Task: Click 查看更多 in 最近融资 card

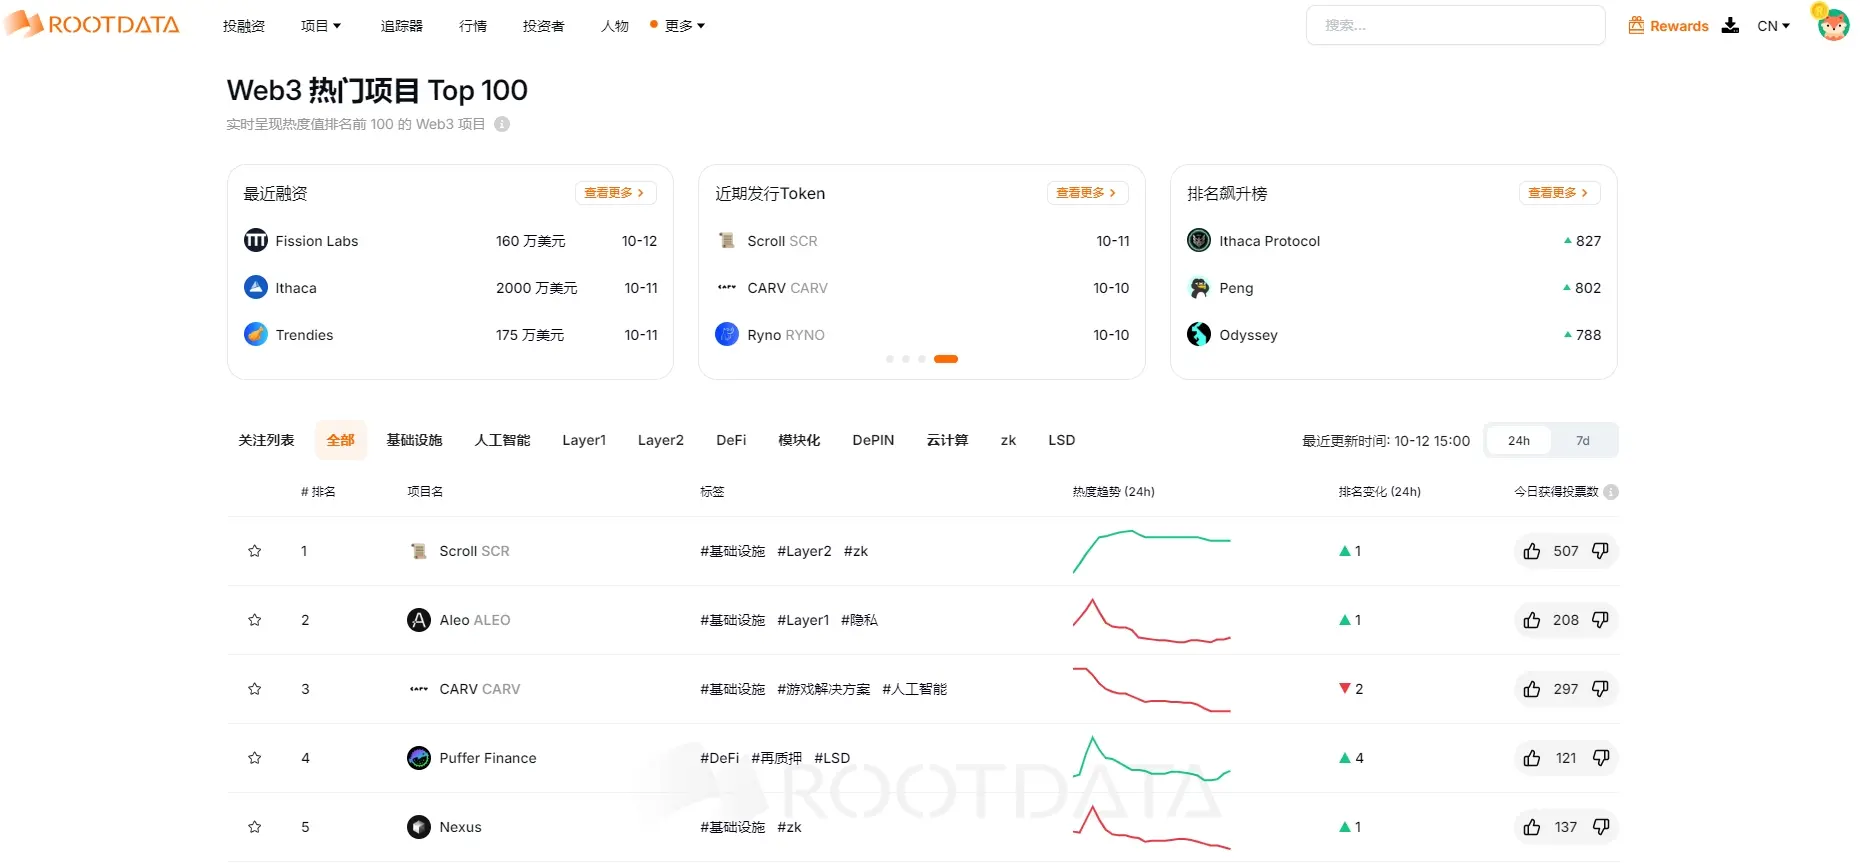Action: click(614, 193)
